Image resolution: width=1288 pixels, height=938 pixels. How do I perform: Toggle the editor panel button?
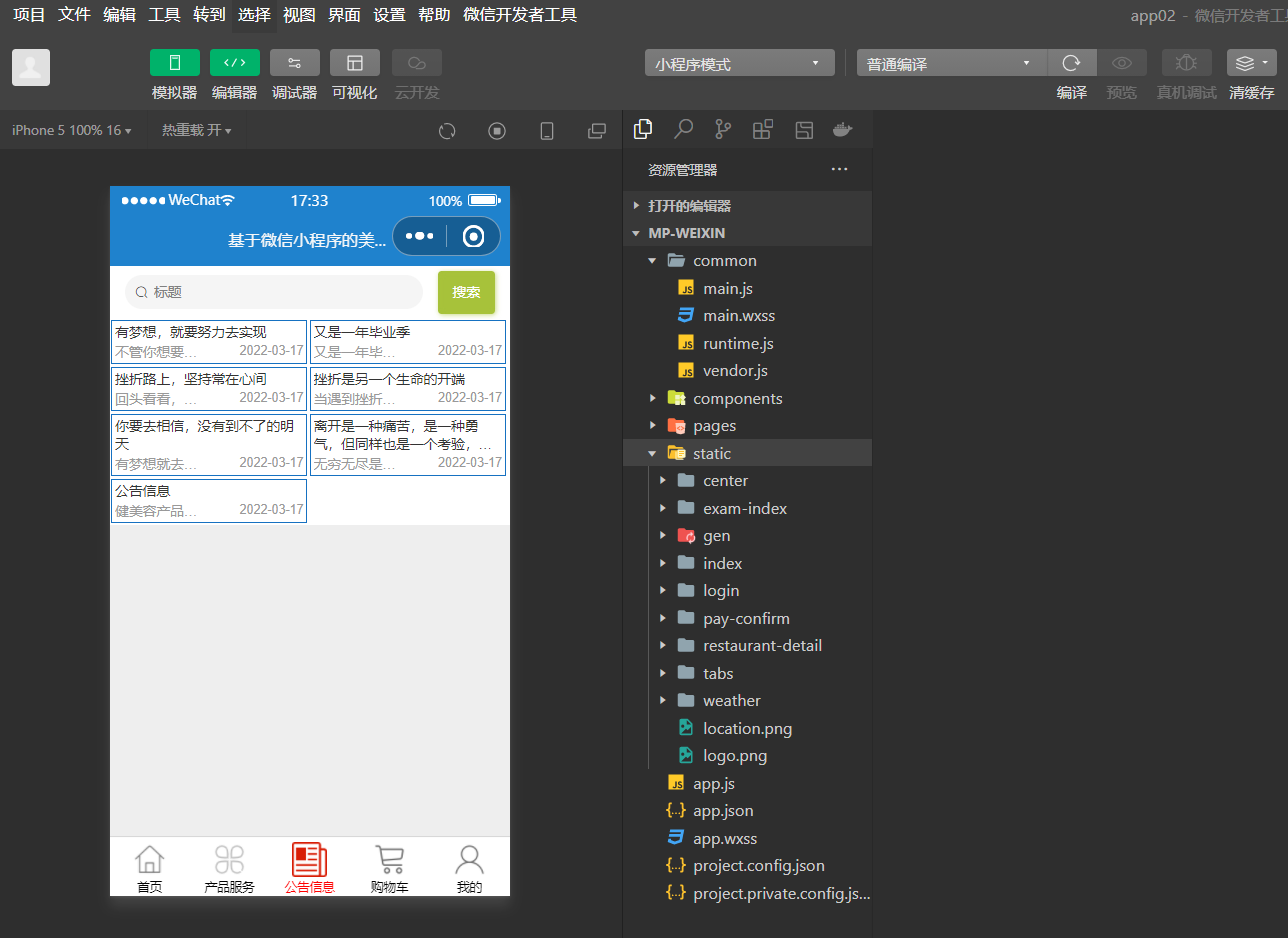pos(235,63)
